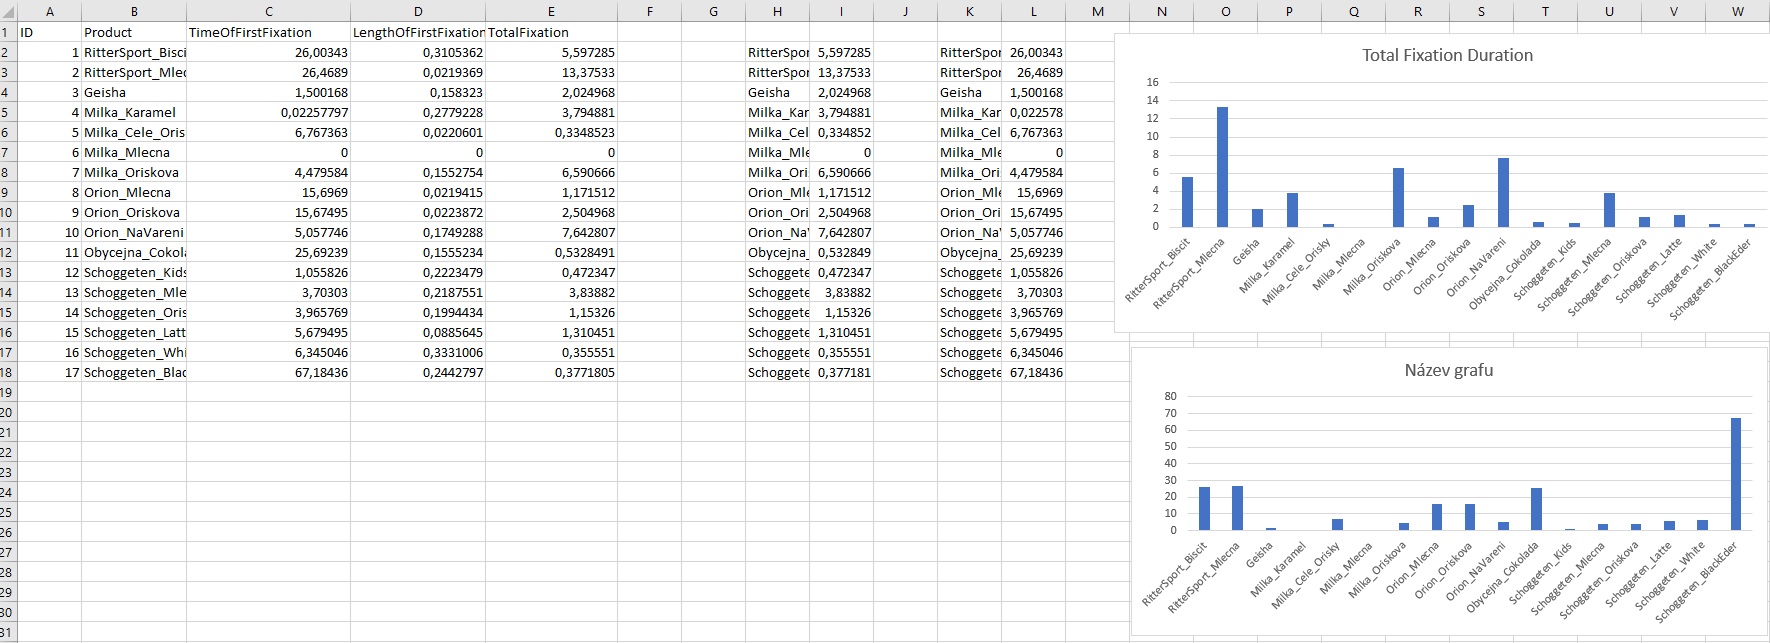
Task: Select the 'Orion_NaVareni' cell in column B
Action: point(134,232)
